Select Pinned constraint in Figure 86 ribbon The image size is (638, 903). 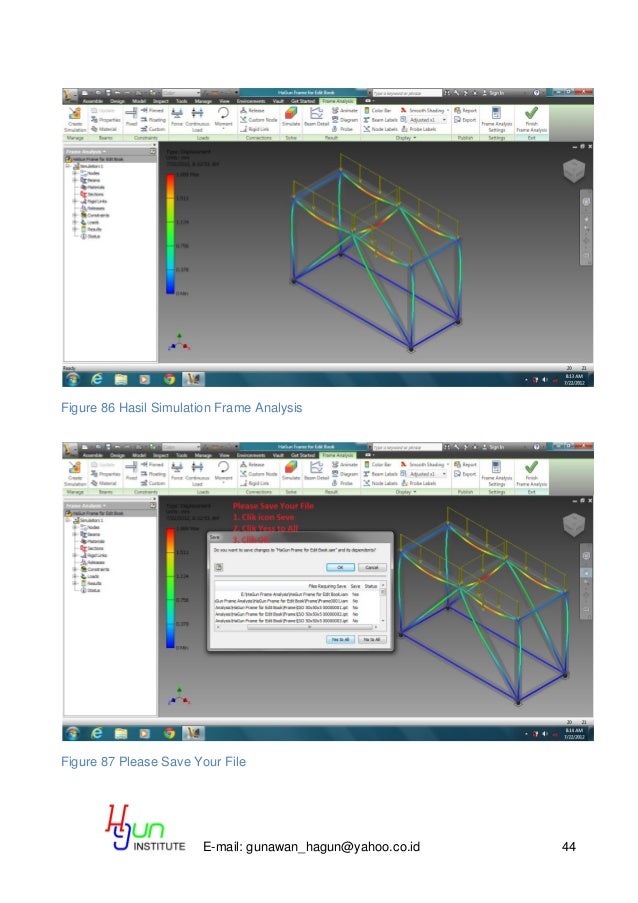(152, 110)
